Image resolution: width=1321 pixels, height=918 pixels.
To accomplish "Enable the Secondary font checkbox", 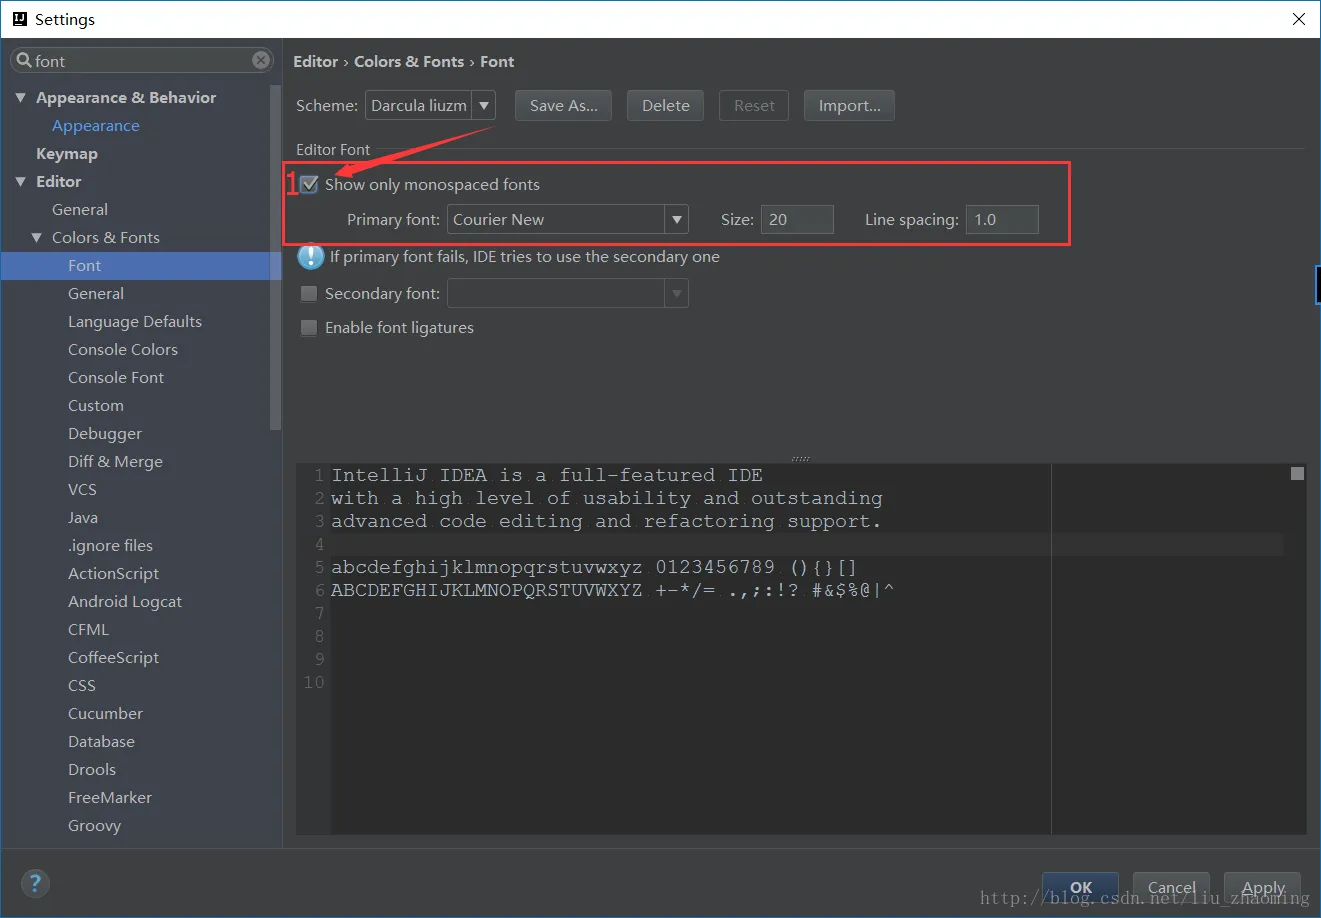I will pos(309,293).
